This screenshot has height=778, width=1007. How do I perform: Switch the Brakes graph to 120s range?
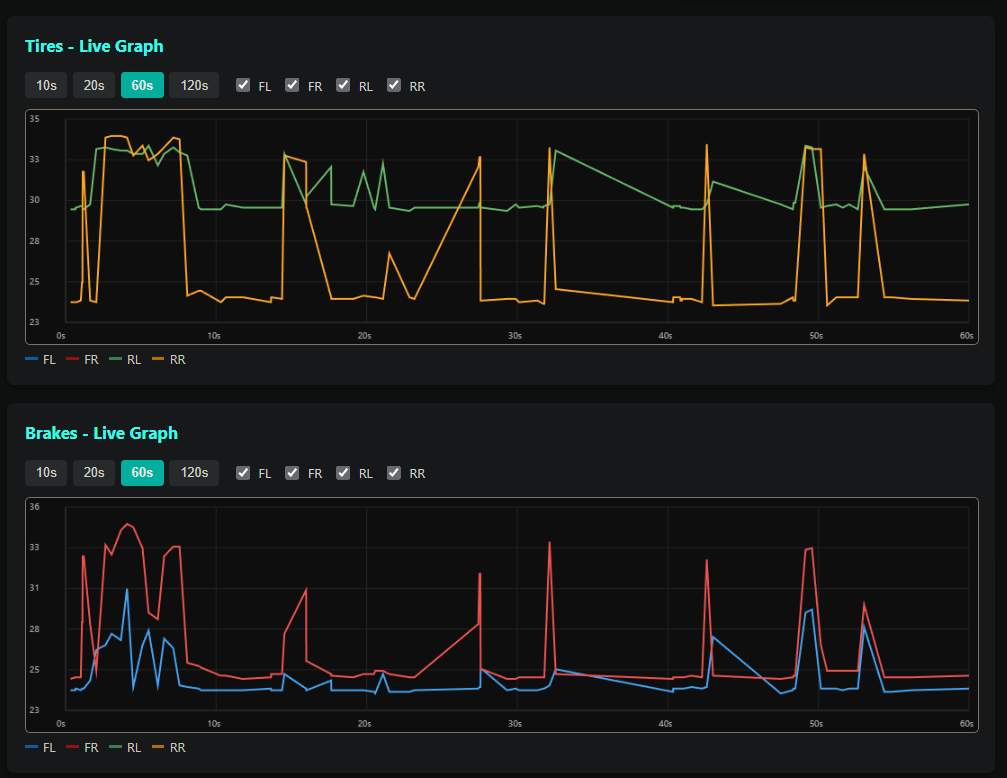pos(193,472)
